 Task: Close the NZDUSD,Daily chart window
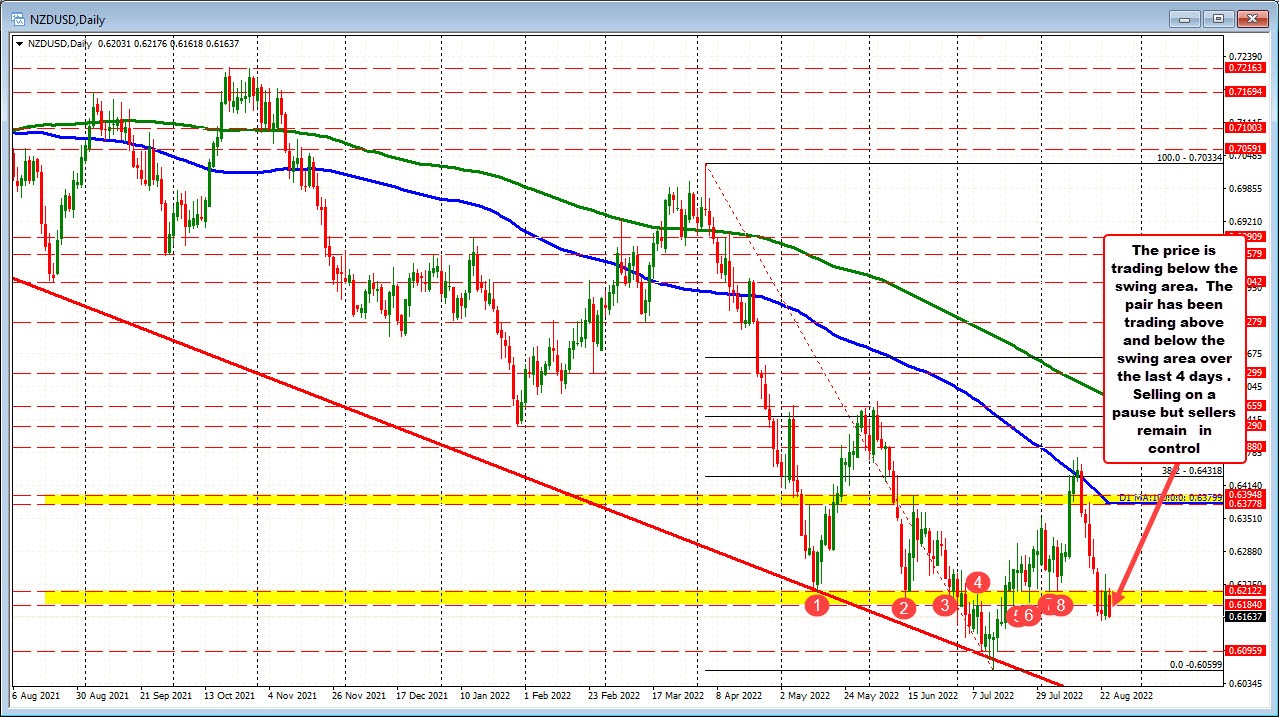[x=1255, y=18]
